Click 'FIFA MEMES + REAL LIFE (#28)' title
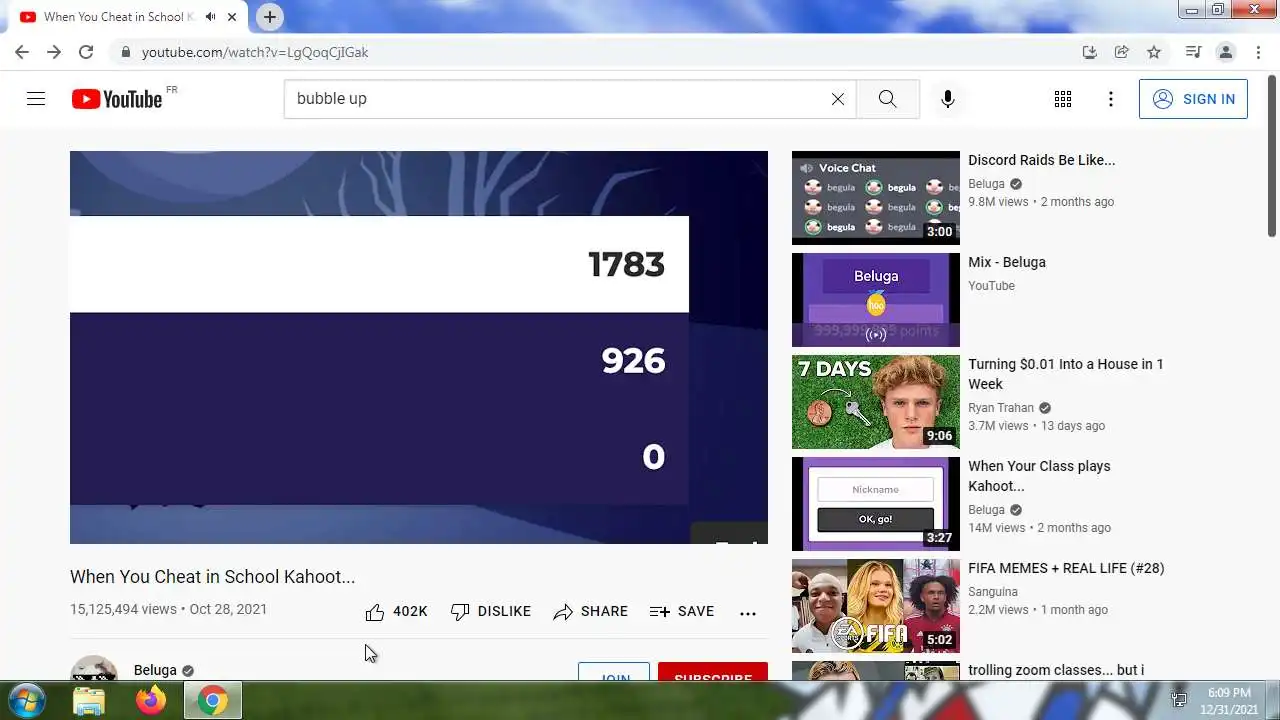This screenshot has height=720, width=1280. point(1066,568)
